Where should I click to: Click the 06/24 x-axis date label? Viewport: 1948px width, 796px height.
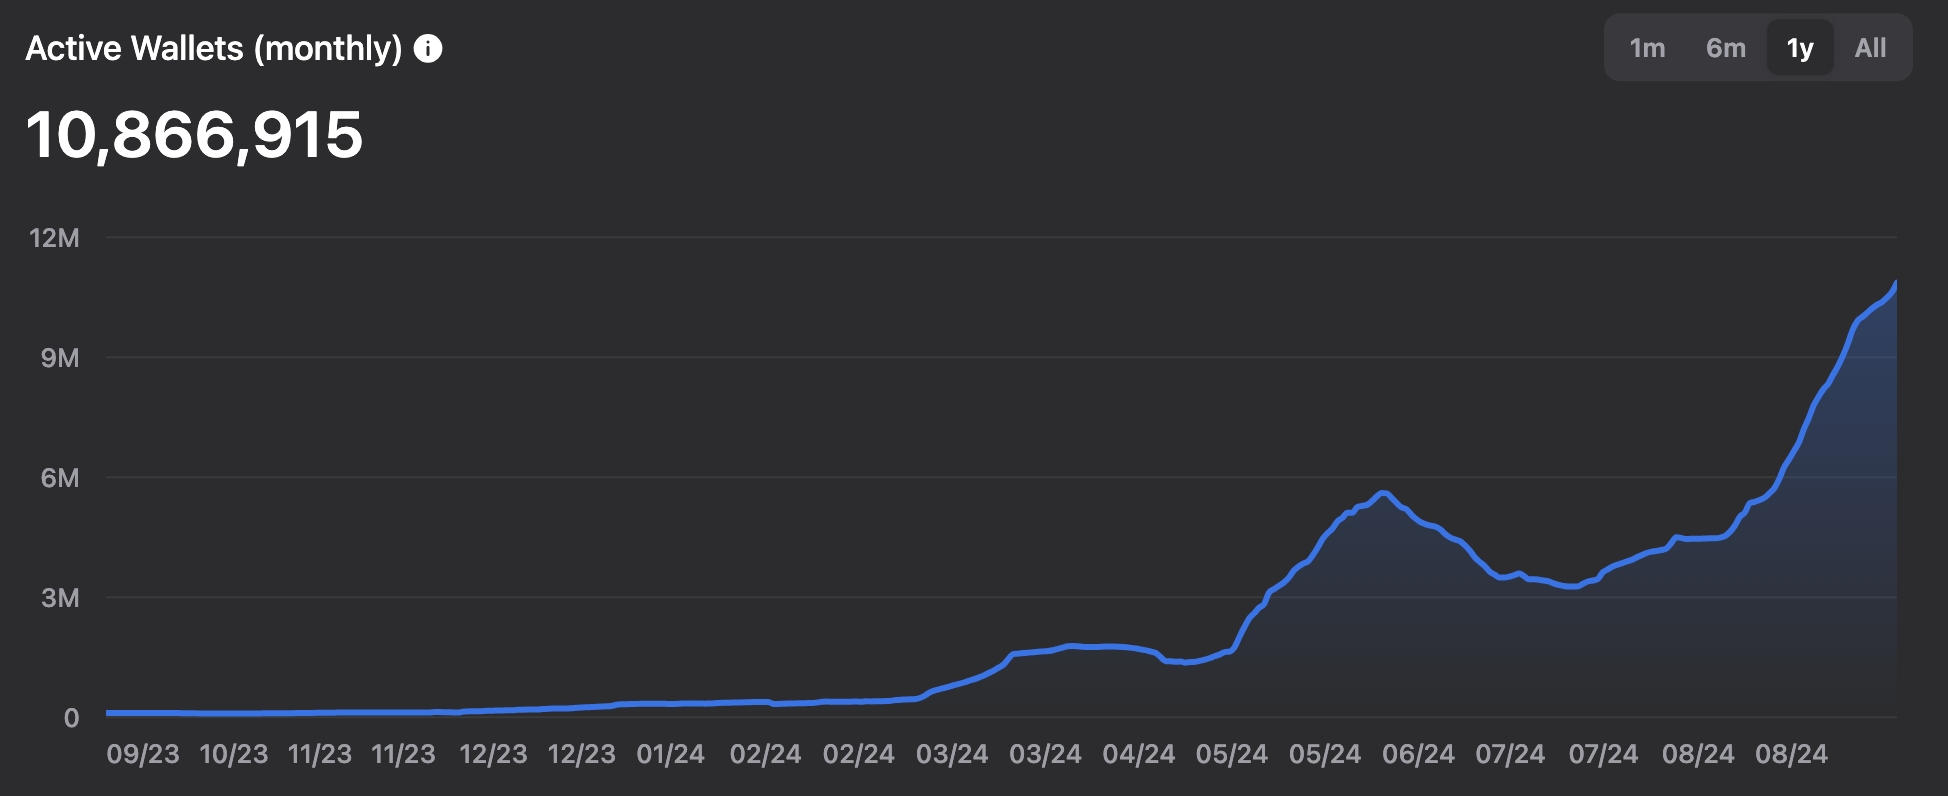[1418, 754]
